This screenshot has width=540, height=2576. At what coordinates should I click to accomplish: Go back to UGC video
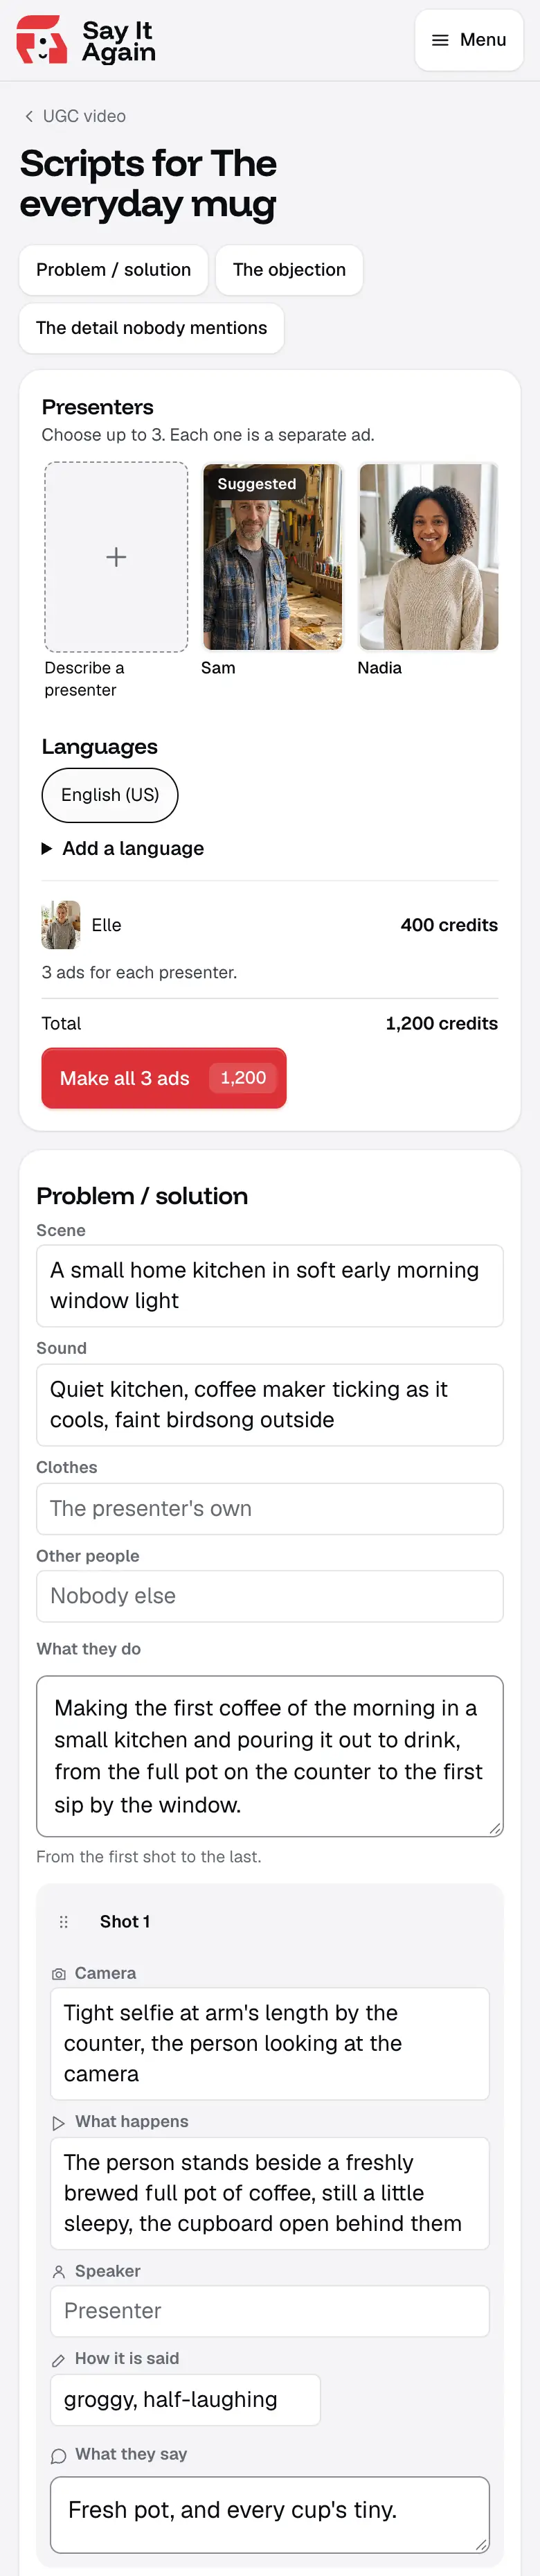coord(75,116)
